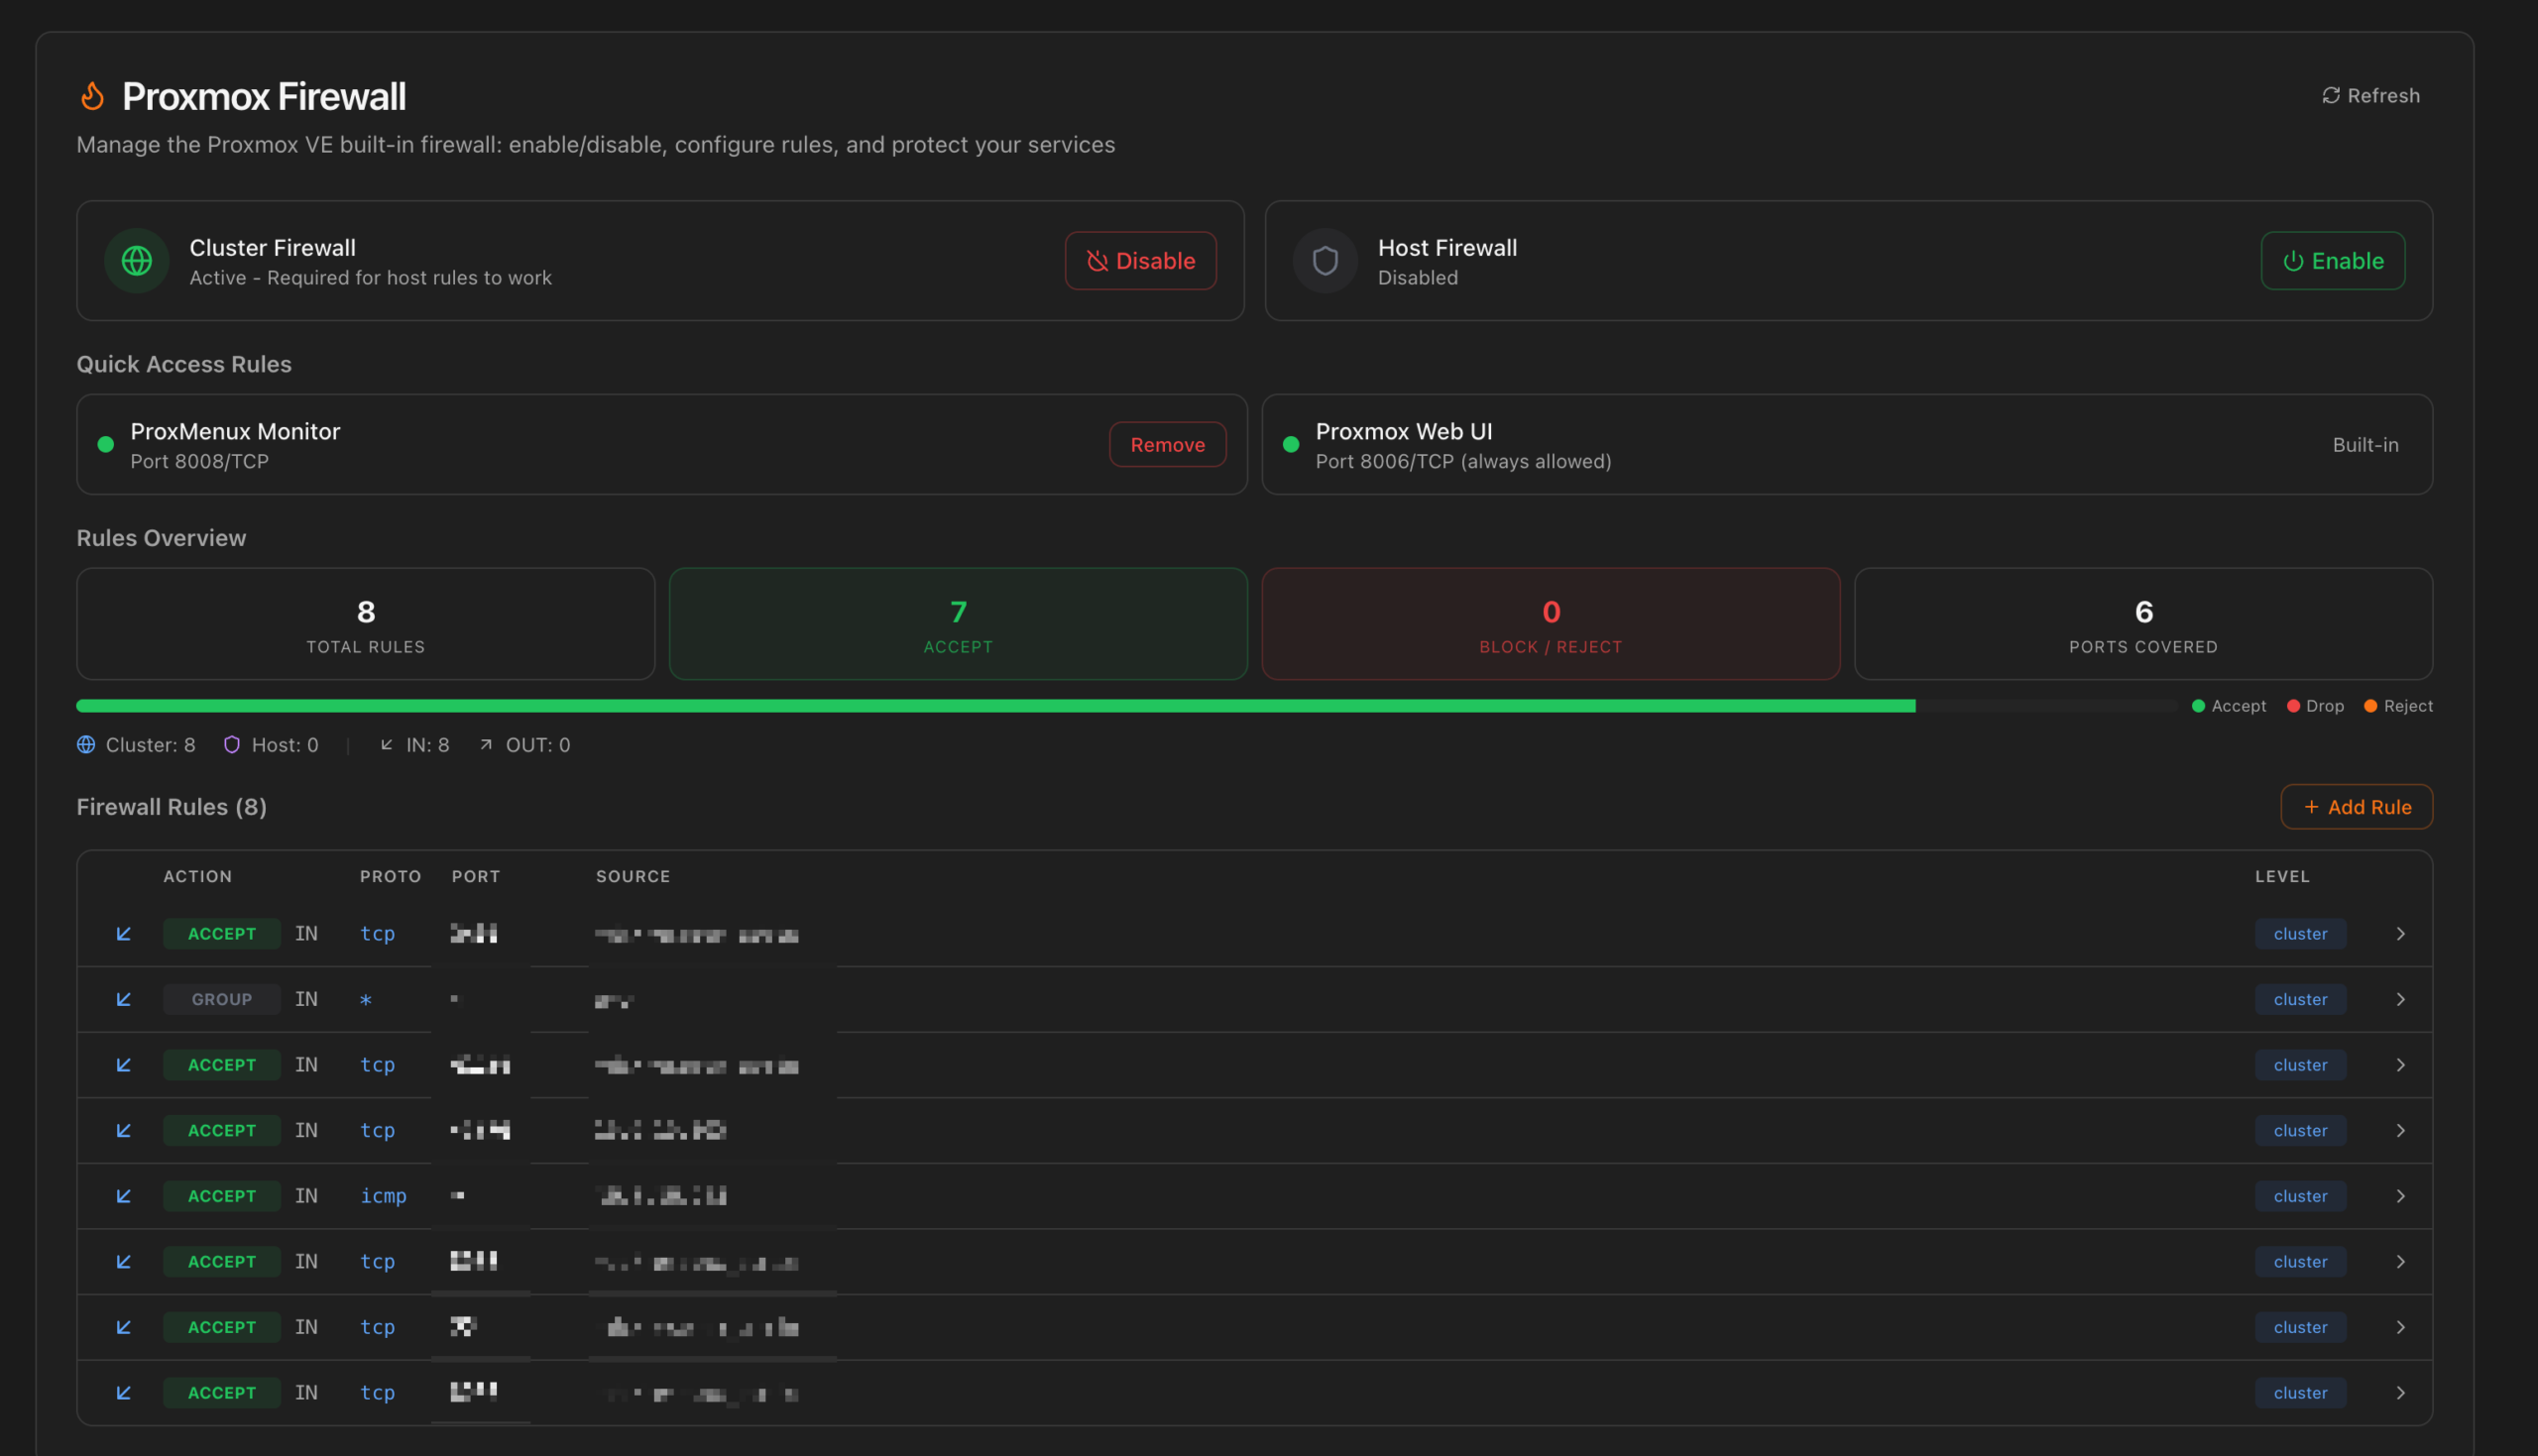This screenshot has width=2538, height=1456.
Task: Expand the first firewall rule details
Action: pyautogui.click(x=2400, y=933)
